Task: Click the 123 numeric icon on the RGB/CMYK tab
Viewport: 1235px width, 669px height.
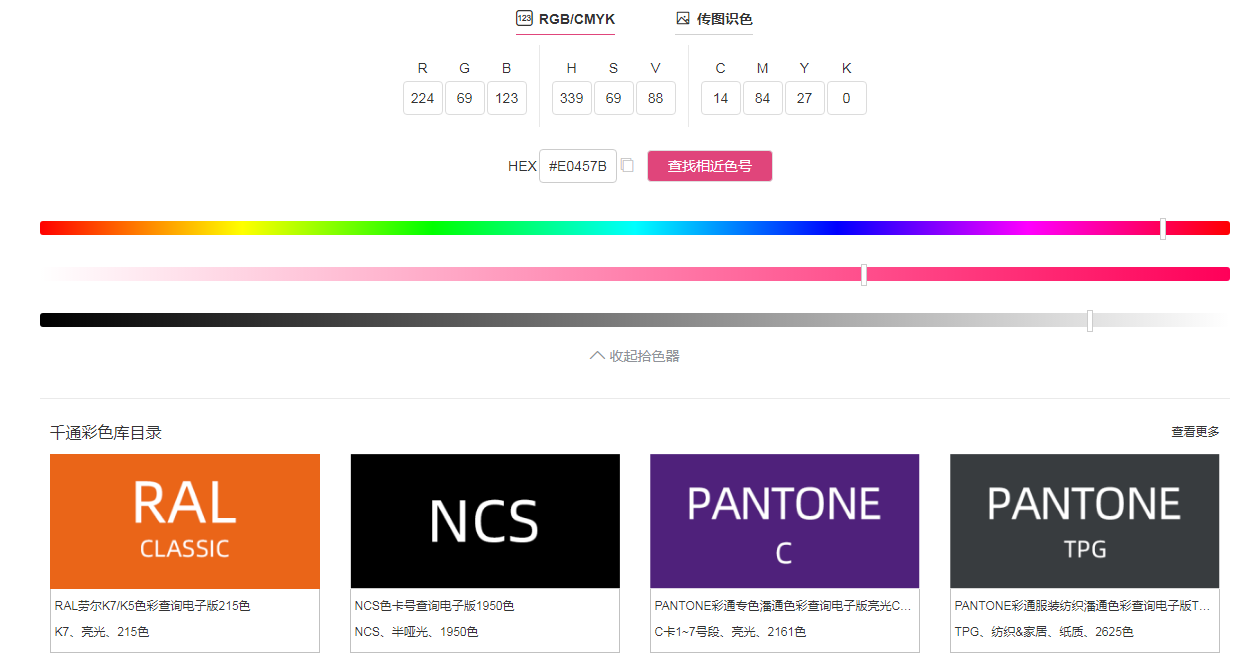Action: [527, 18]
